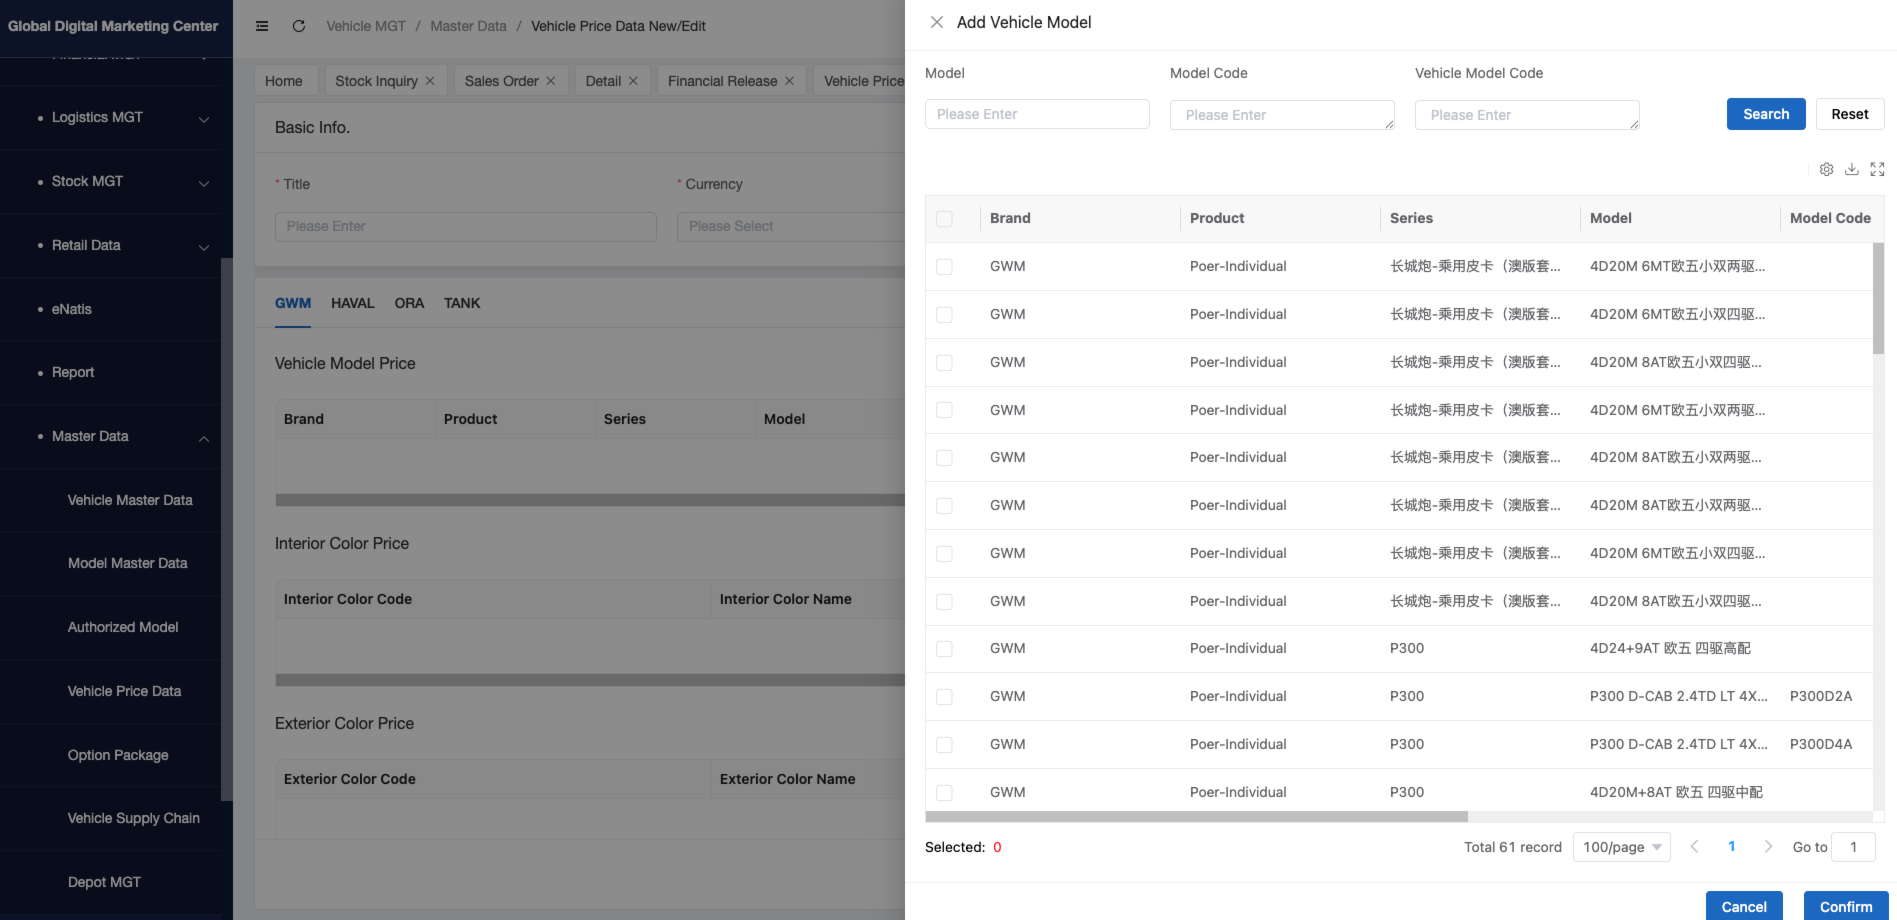Check the 4D20M+8AT 欧五 四驱中配 row
Viewport: 1897px width, 920px height.
click(944, 793)
